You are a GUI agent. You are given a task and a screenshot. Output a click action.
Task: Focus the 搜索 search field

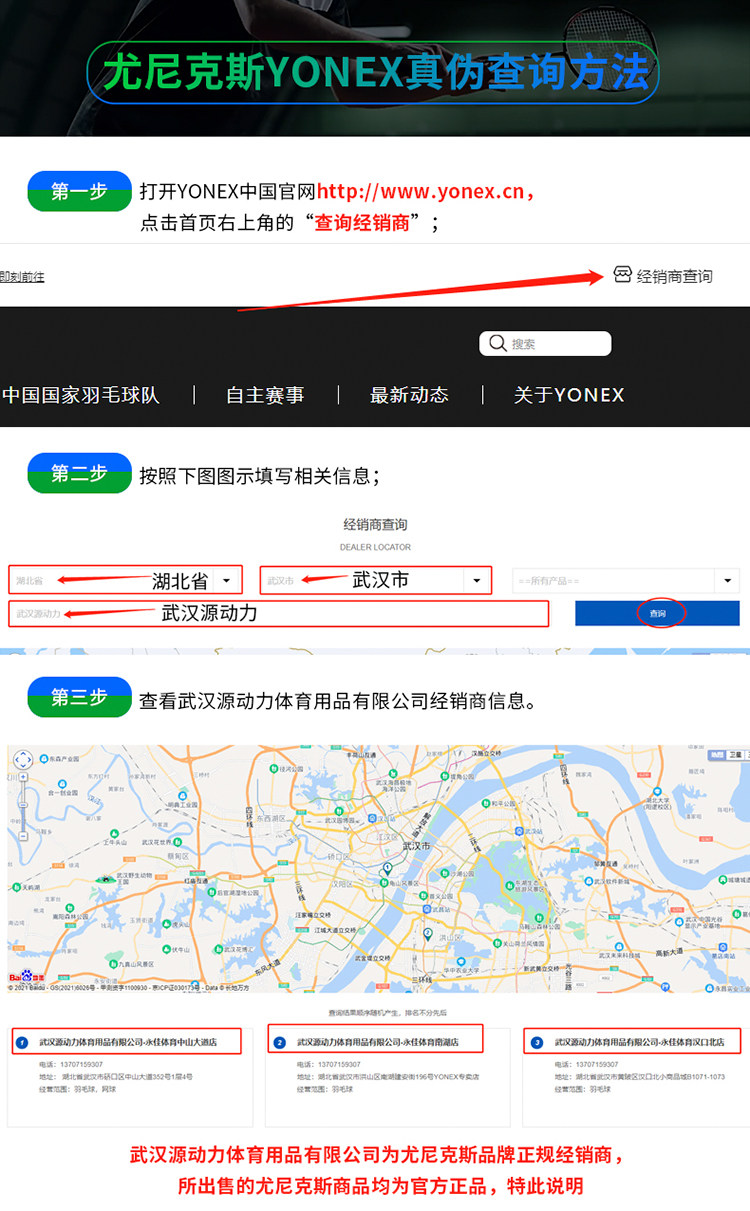[x=546, y=344]
